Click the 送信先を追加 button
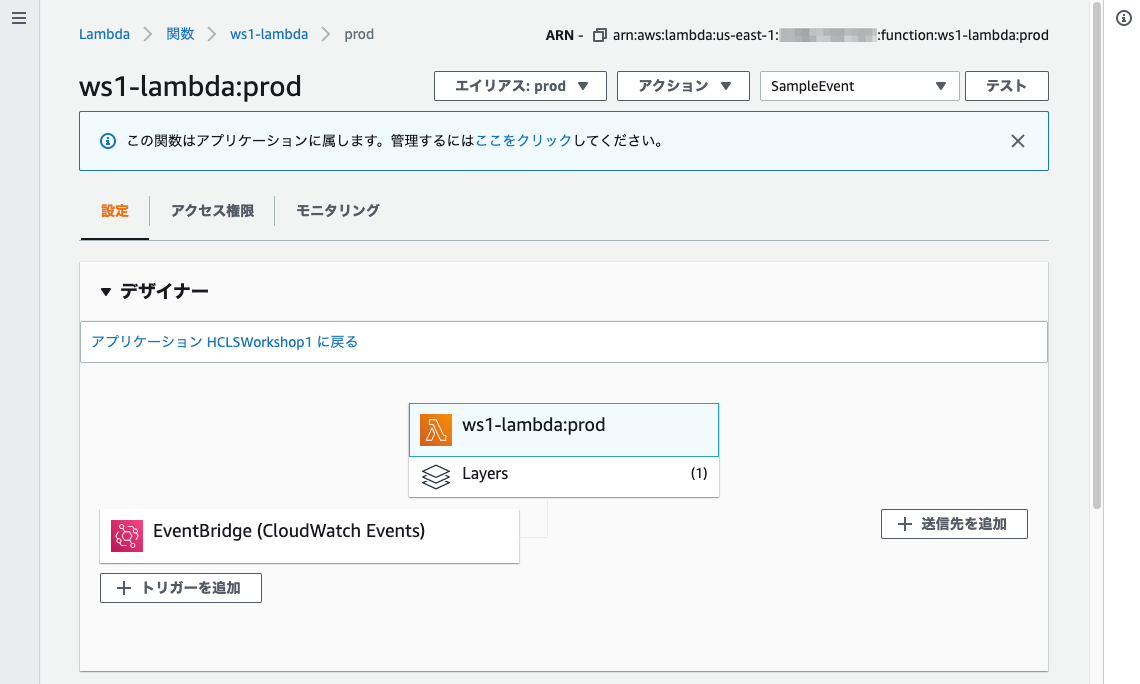 [x=954, y=524]
